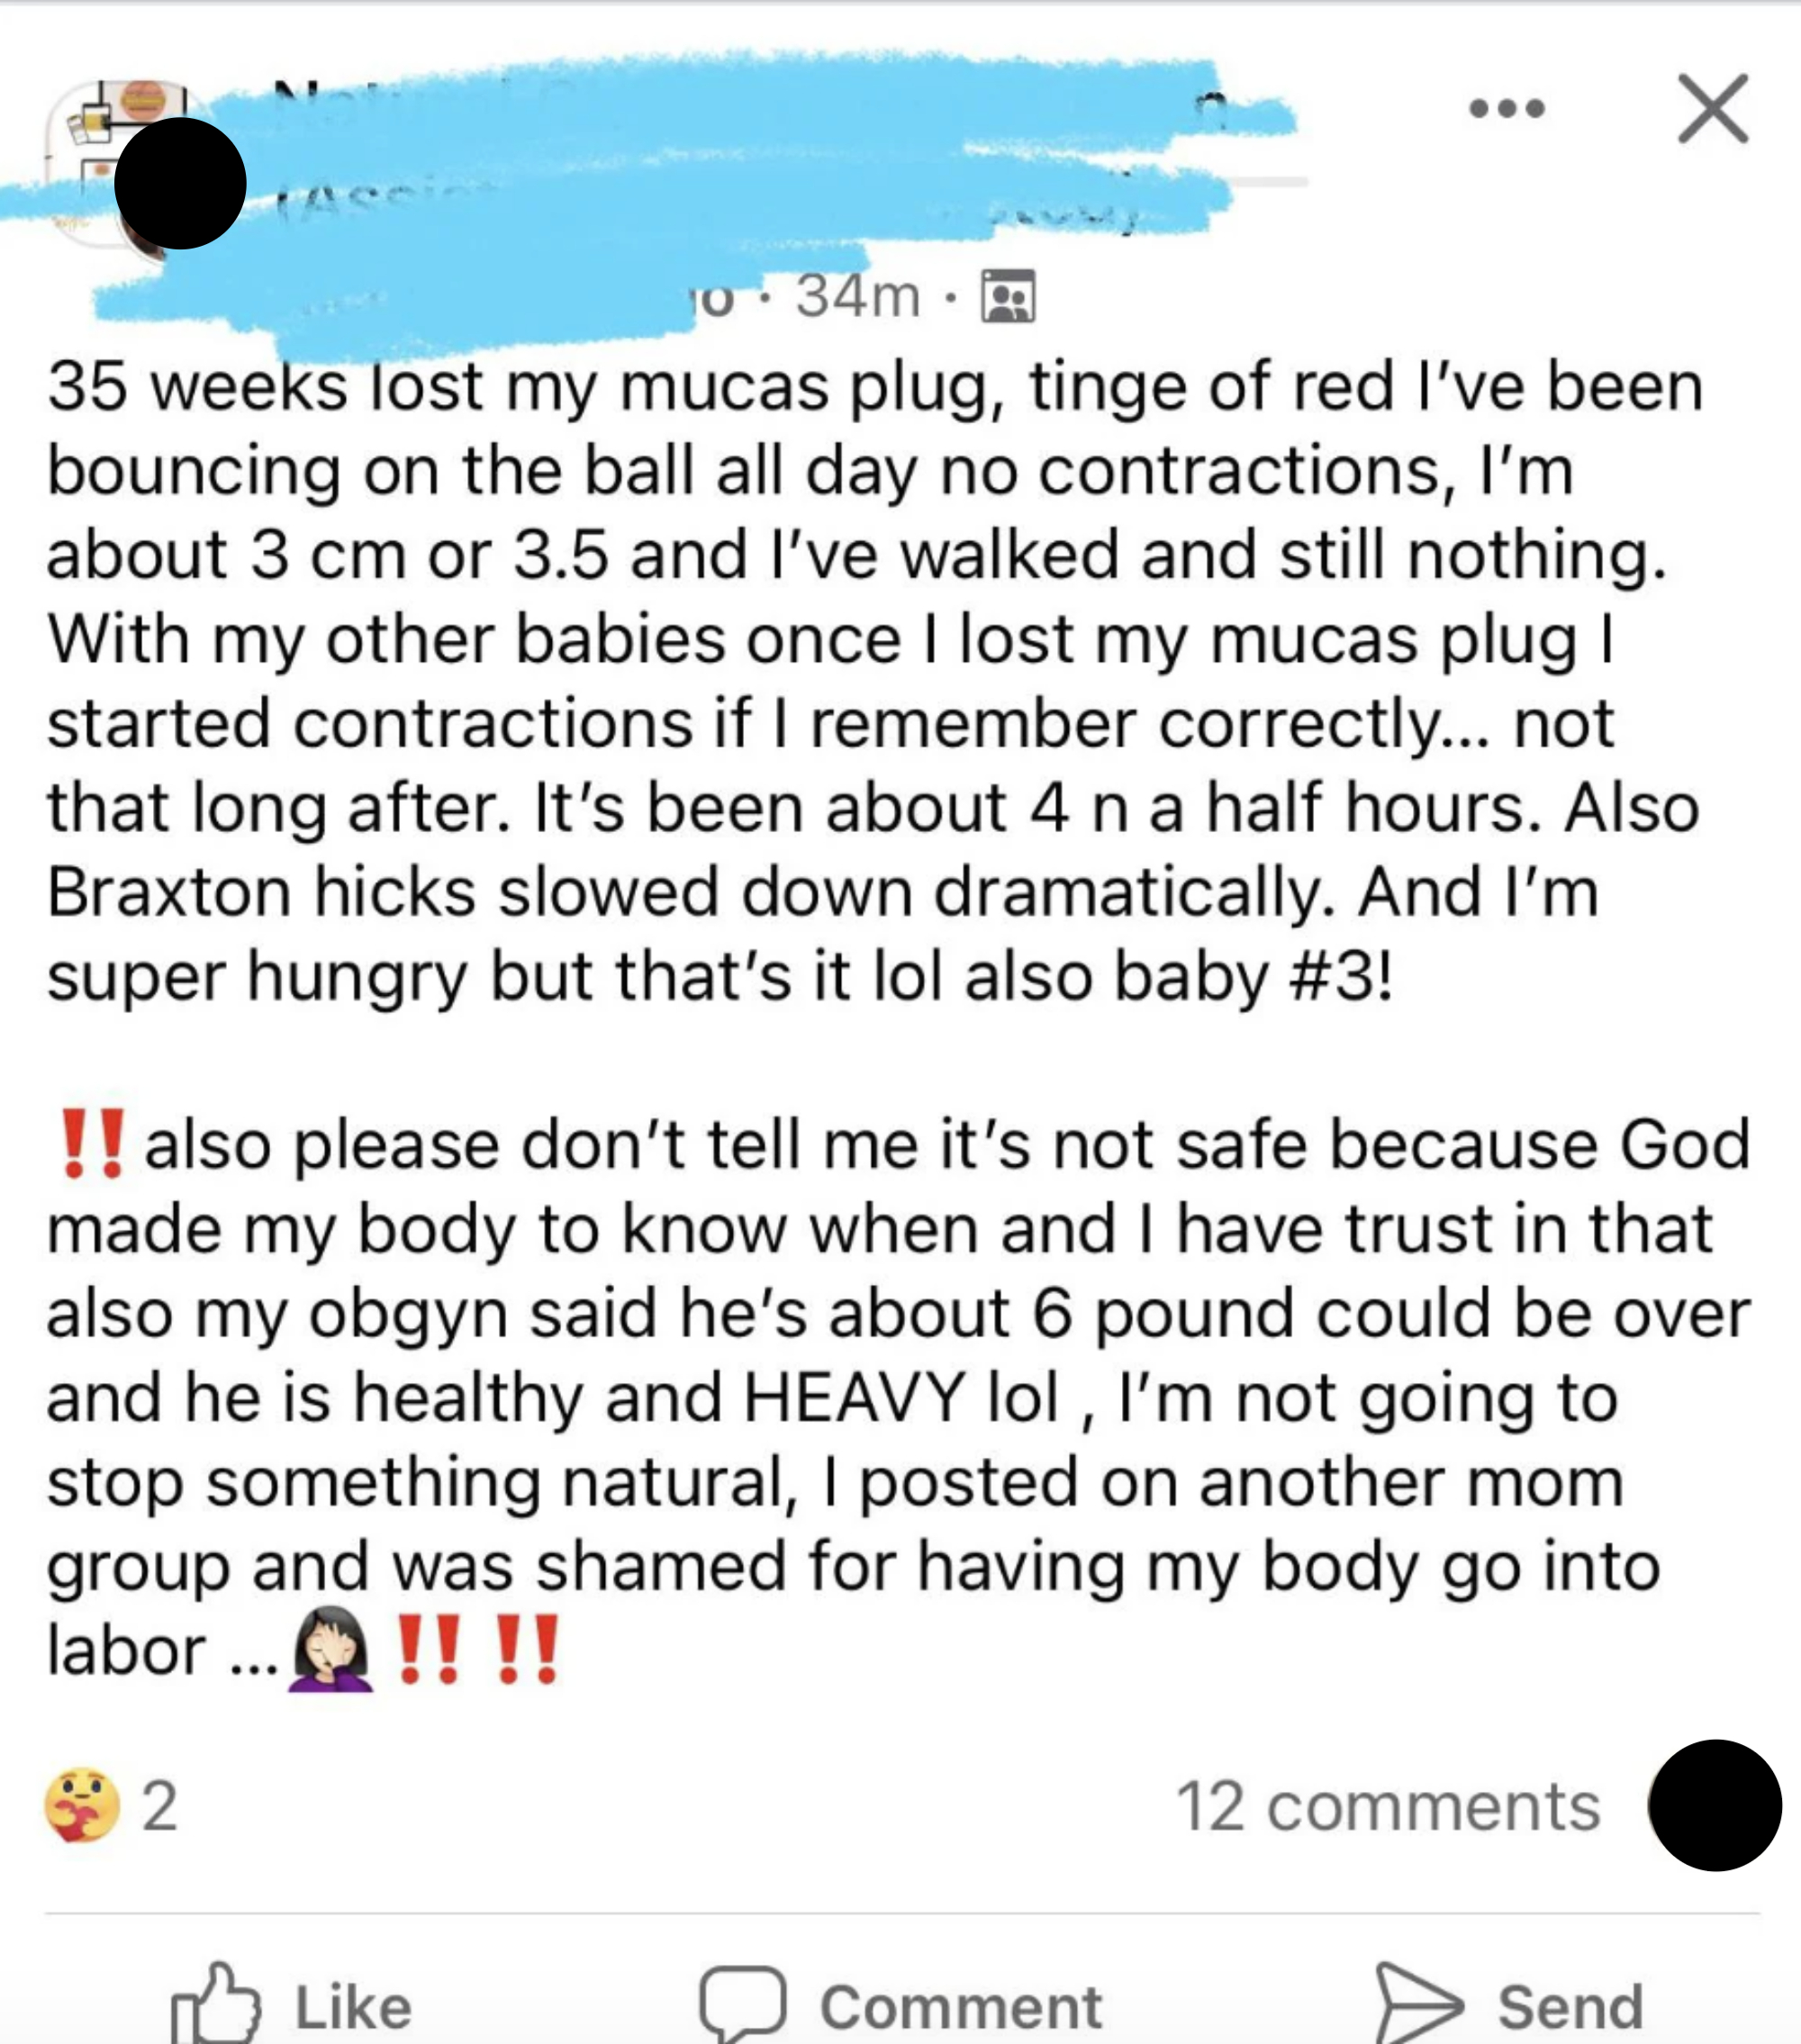Click the Send text label

pyautogui.click(x=1570, y=2007)
